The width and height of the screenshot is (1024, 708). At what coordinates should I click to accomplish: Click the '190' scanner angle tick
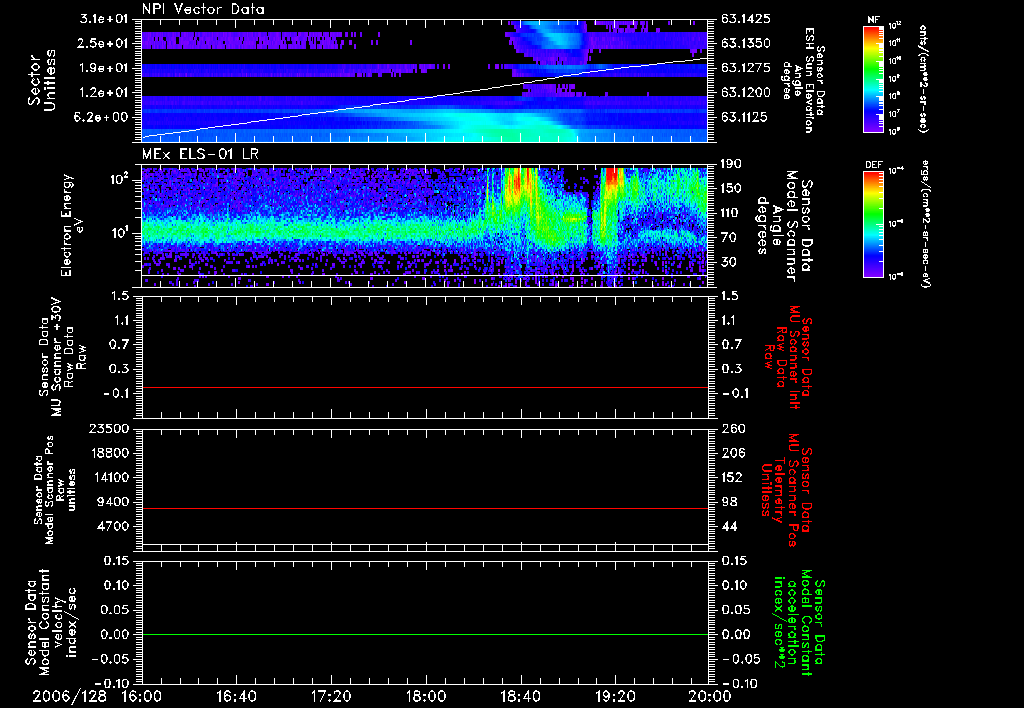coord(731,164)
